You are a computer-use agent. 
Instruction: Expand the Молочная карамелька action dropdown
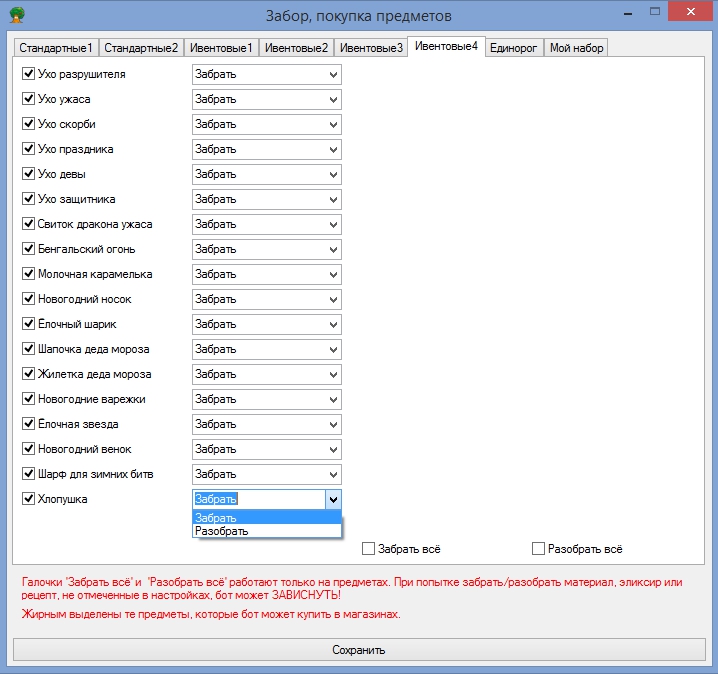(x=266, y=274)
